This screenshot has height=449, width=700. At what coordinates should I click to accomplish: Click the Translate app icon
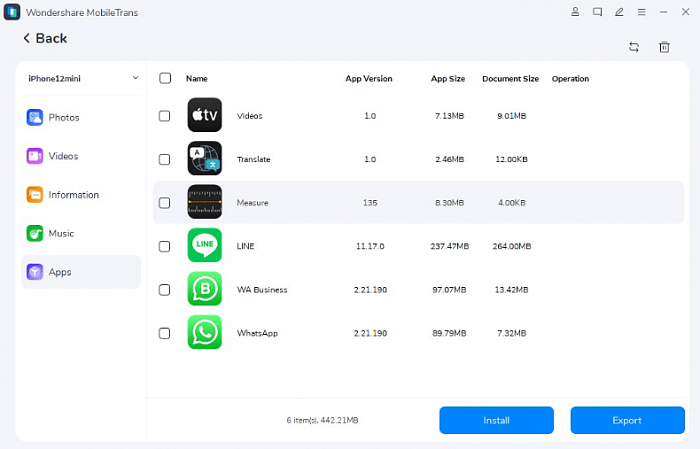(x=204, y=158)
